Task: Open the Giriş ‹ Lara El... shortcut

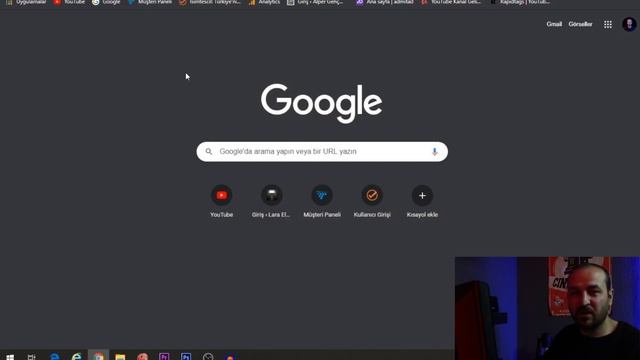Action: coord(271,201)
